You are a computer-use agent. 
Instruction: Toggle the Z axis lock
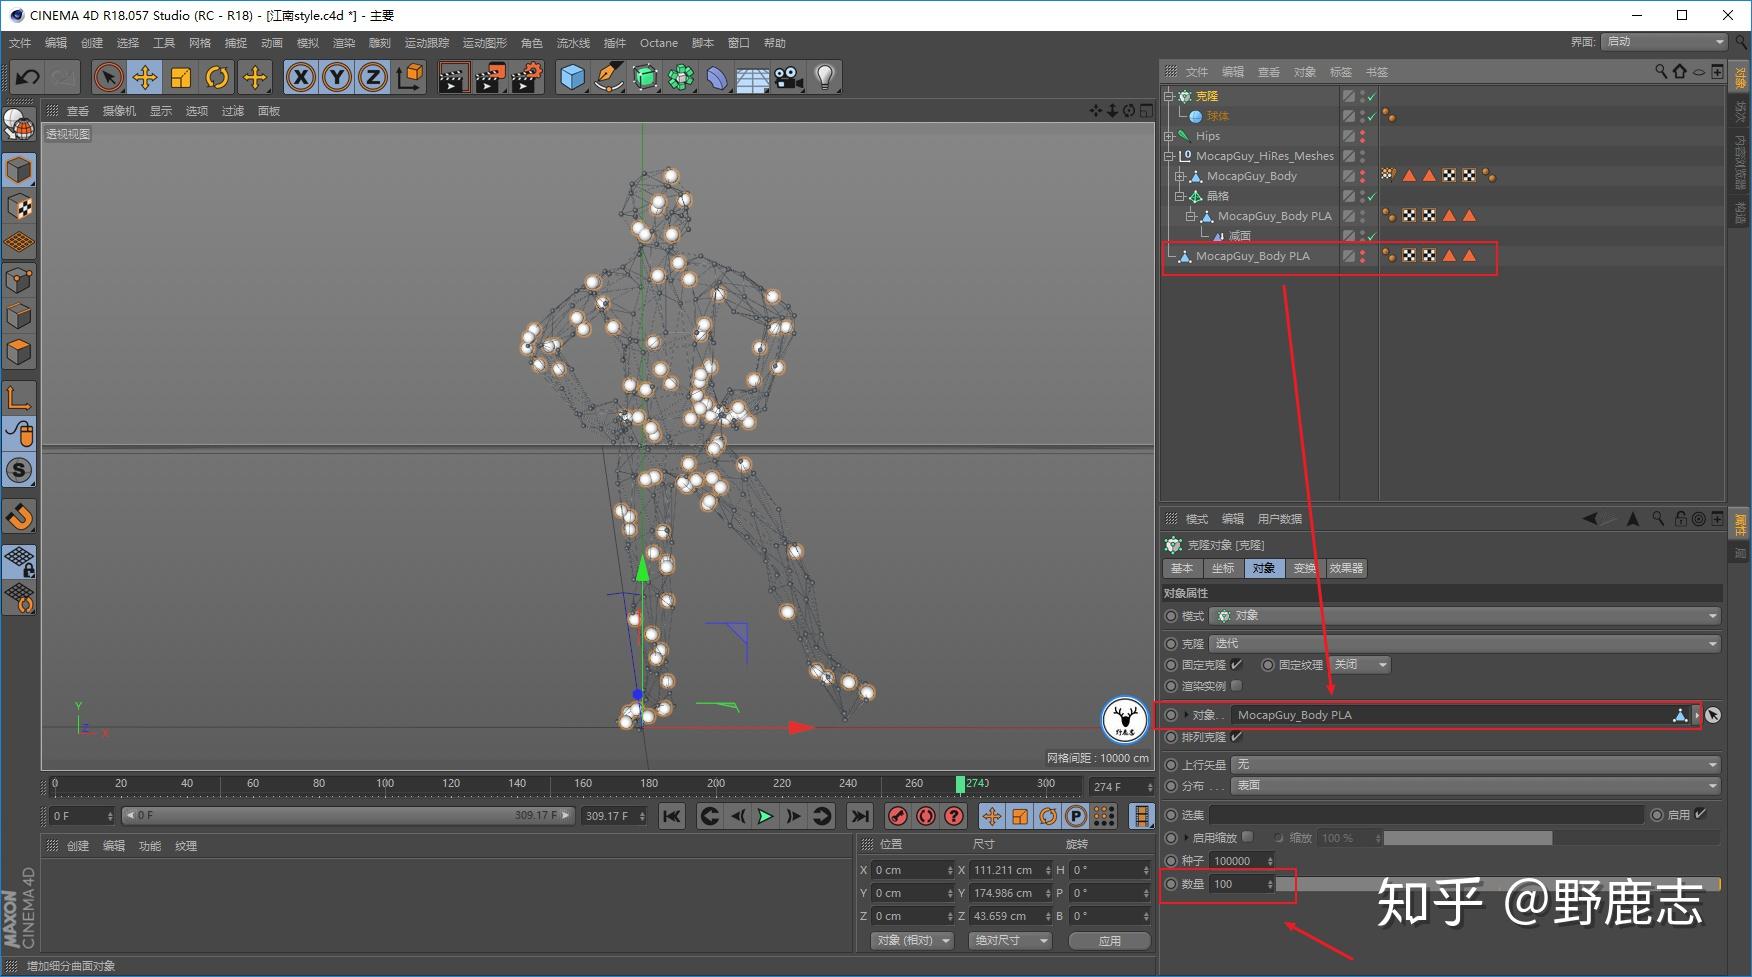(x=373, y=77)
